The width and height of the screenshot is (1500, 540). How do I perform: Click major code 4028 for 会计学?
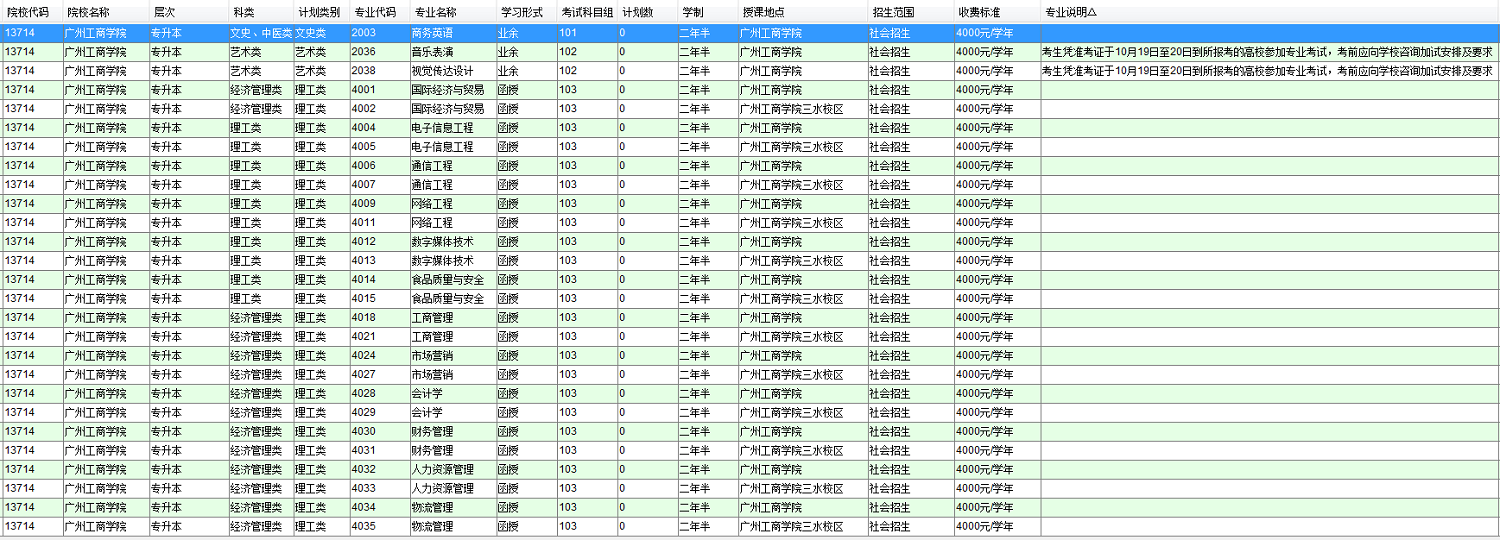pos(364,394)
